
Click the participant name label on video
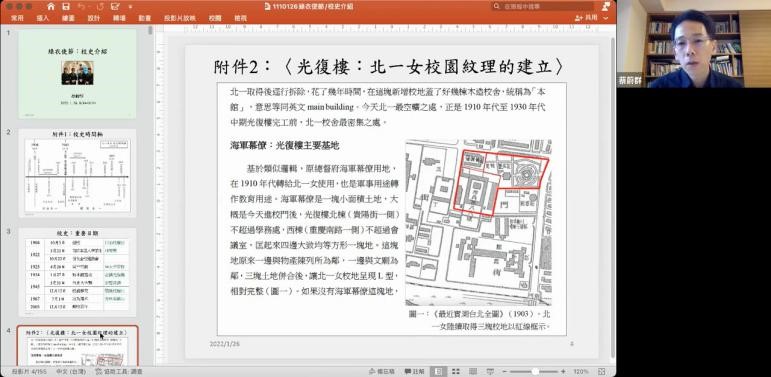coord(630,81)
